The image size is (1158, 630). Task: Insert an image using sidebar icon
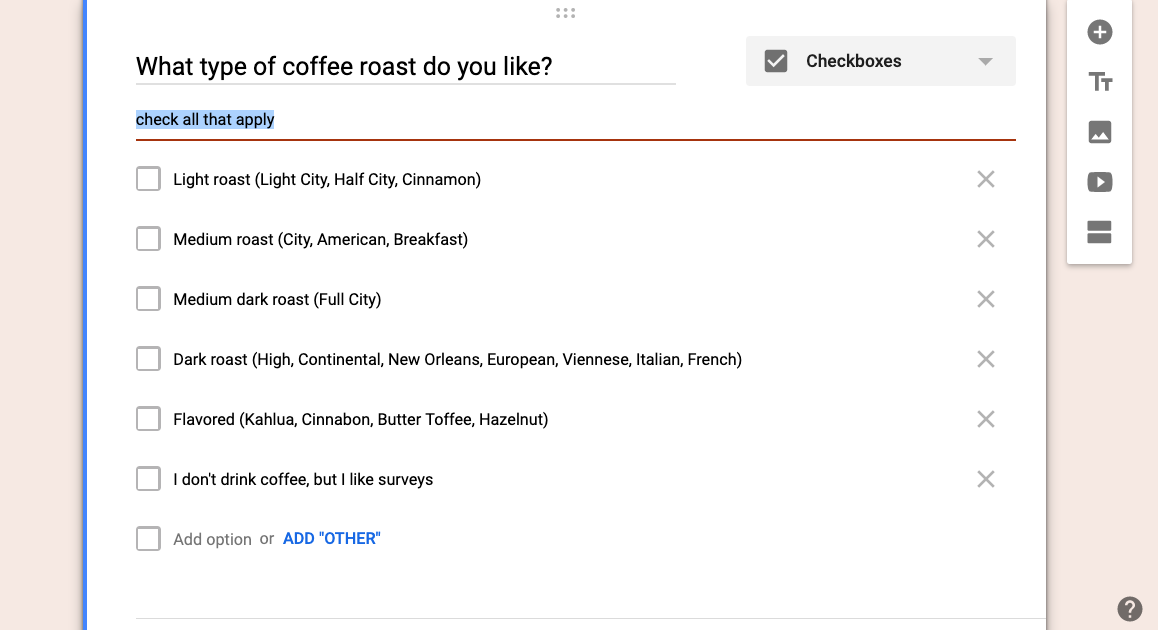(1099, 132)
